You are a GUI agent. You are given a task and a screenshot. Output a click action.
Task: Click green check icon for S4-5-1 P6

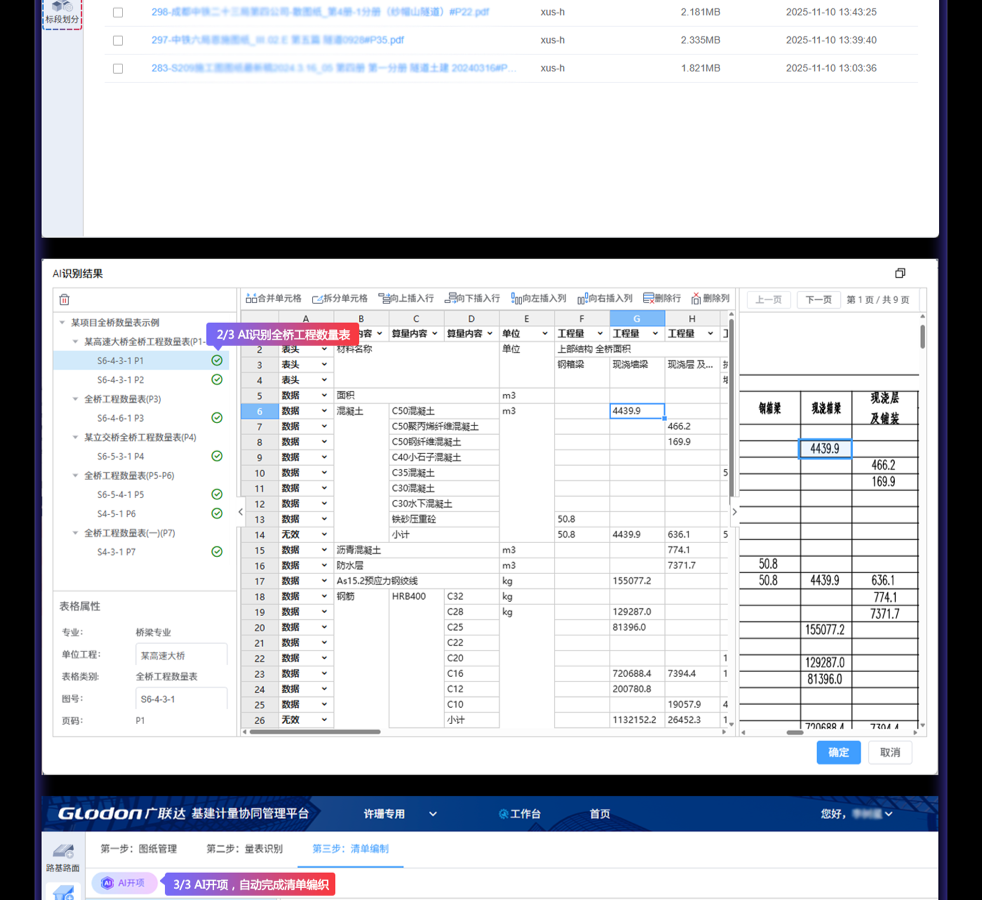[x=217, y=513]
